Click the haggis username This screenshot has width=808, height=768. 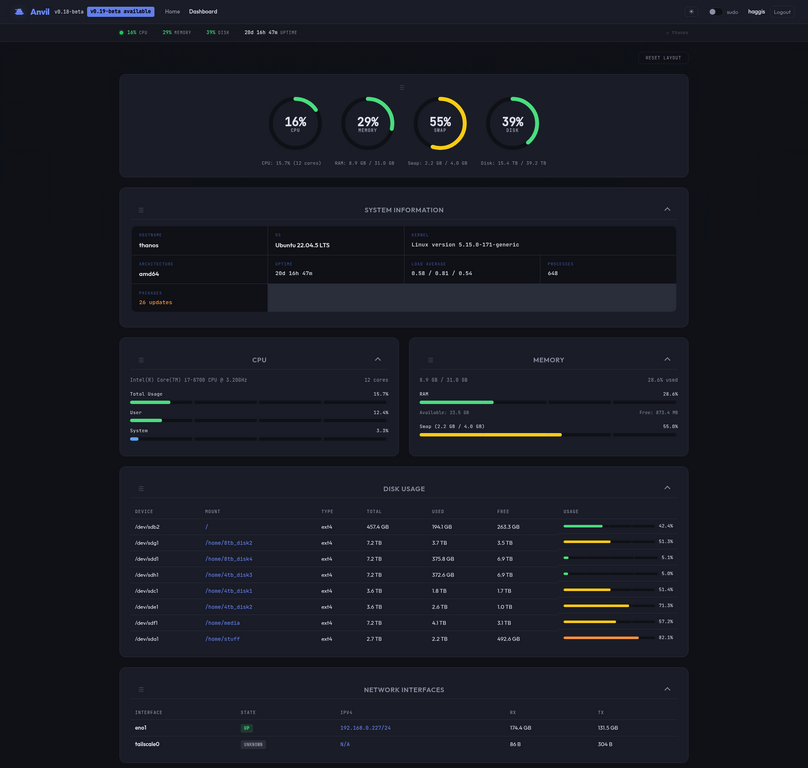tap(756, 11)
